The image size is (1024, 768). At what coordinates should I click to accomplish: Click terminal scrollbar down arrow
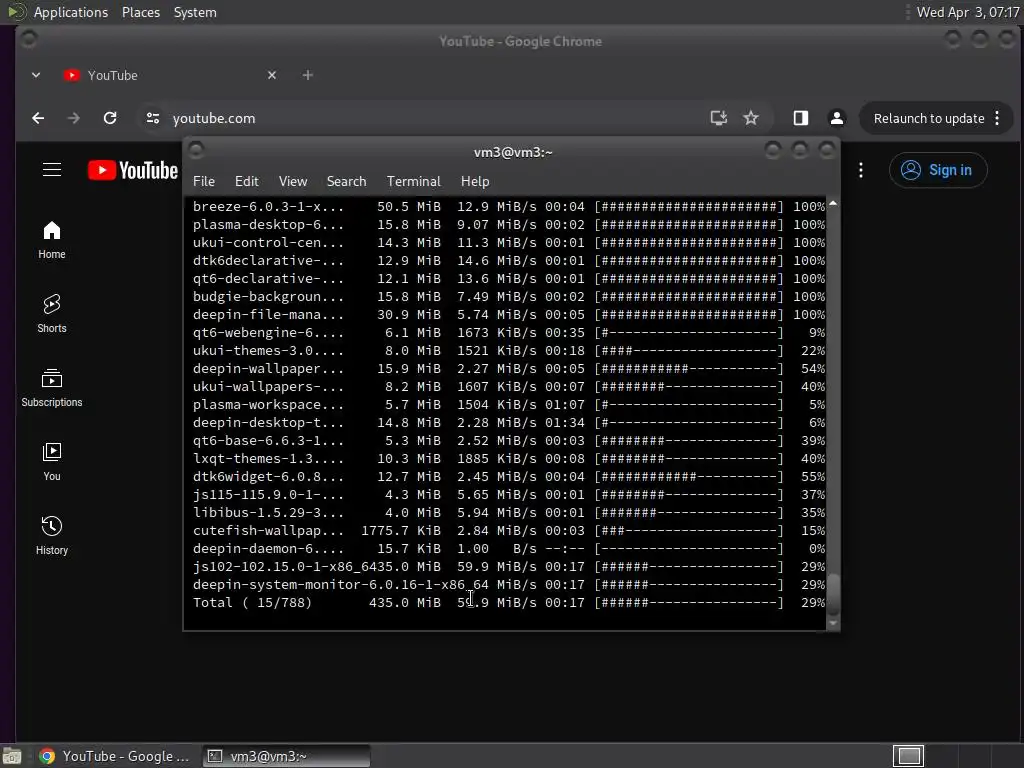[833, 624]
